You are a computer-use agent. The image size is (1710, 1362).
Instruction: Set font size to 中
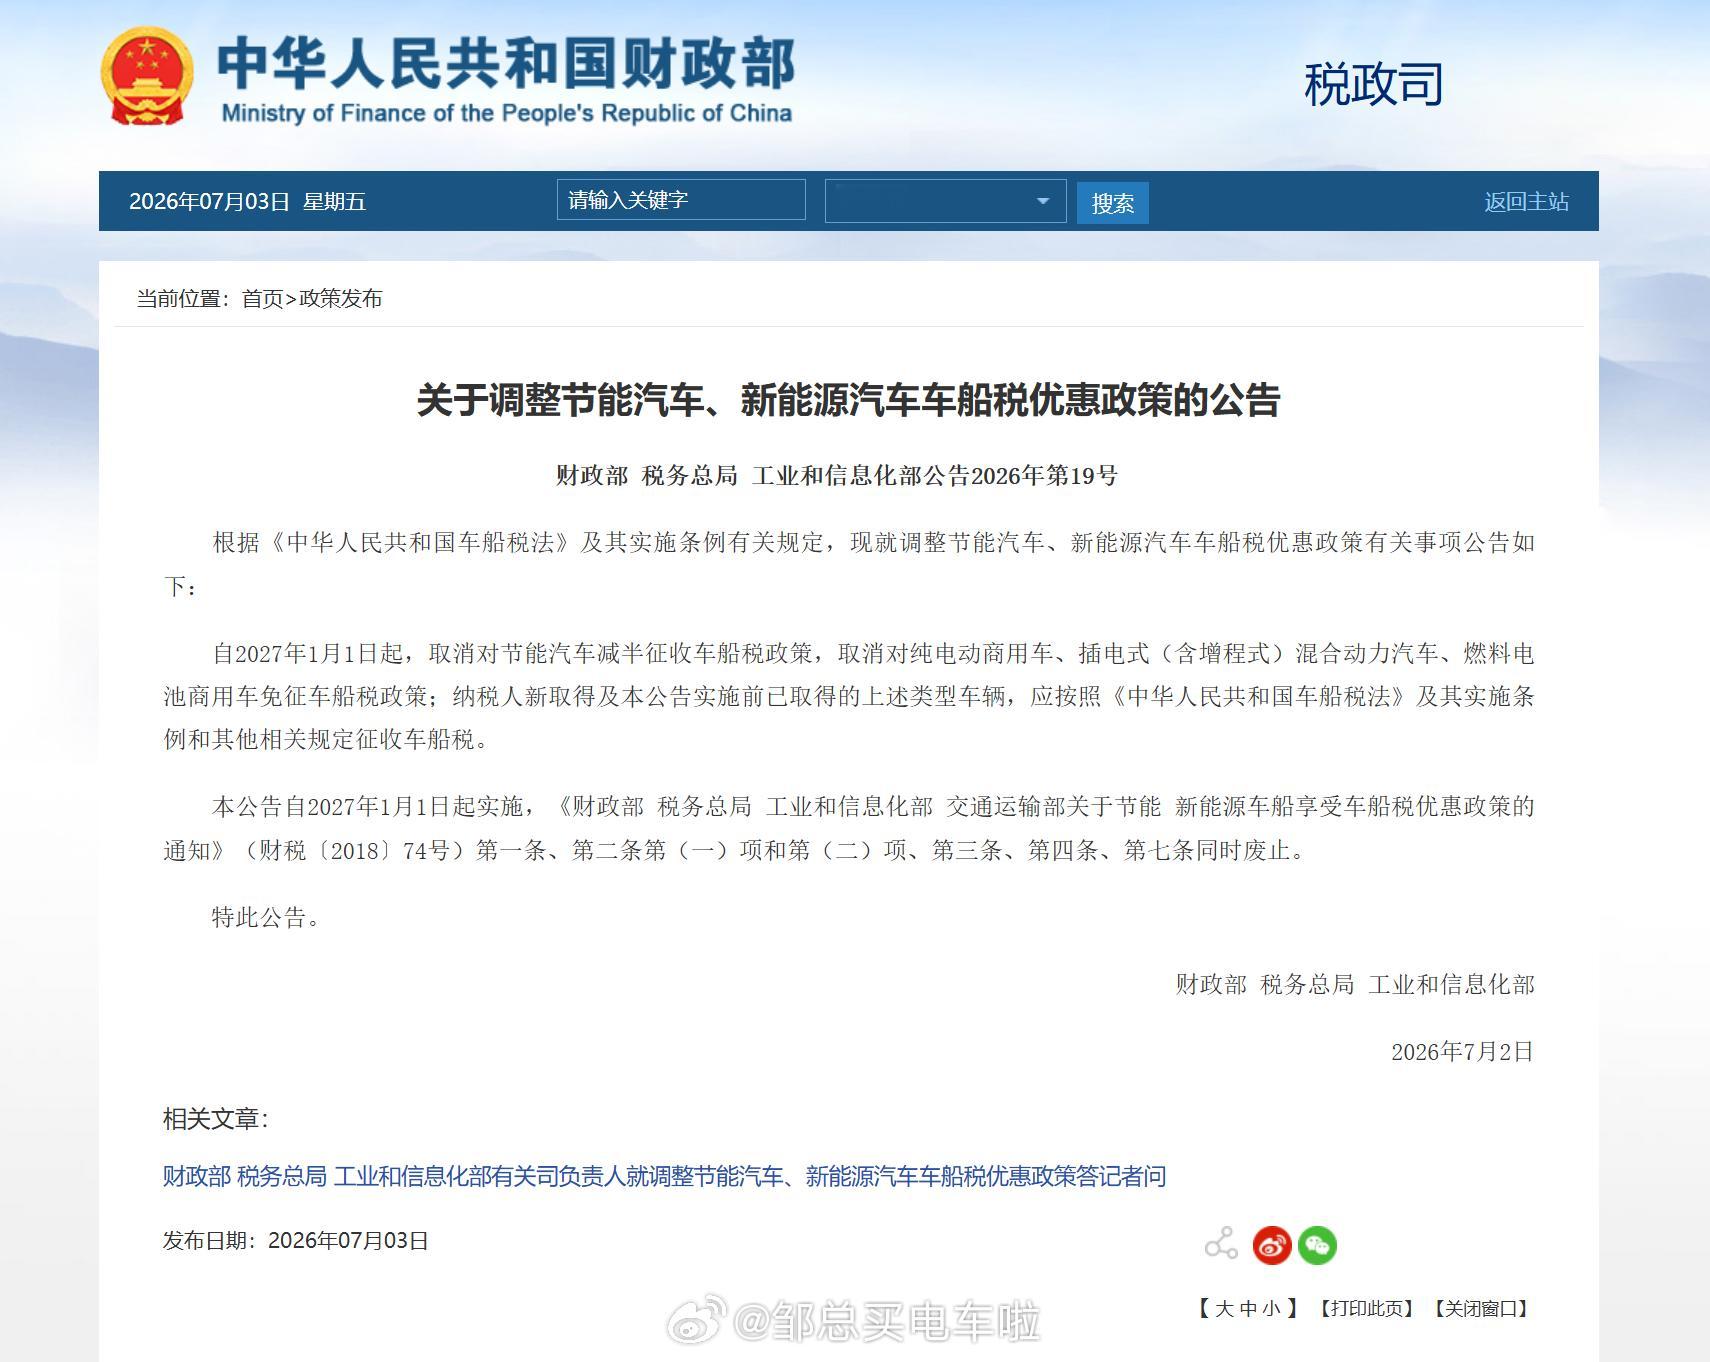(1248, 1308)
